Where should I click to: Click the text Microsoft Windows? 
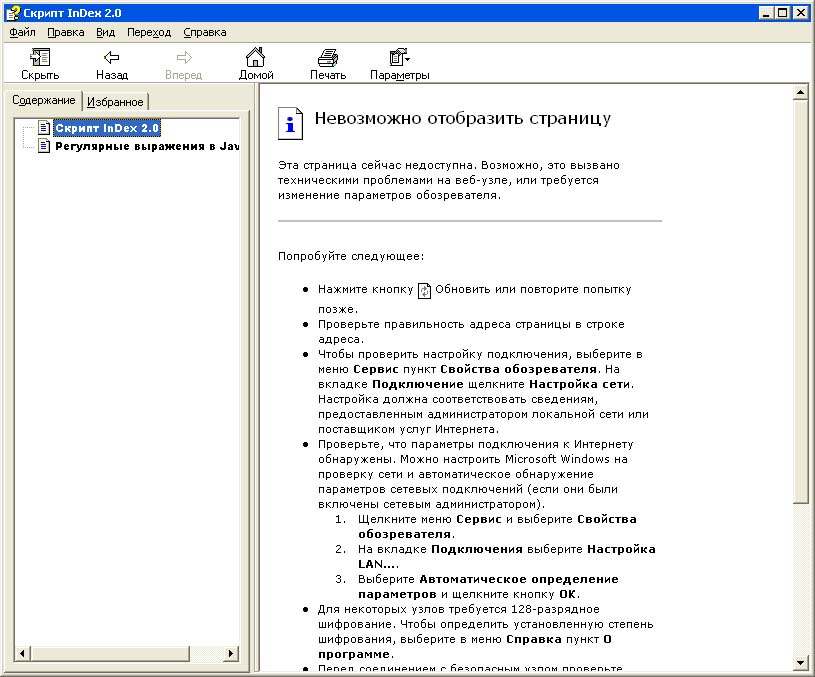[557, 459]
